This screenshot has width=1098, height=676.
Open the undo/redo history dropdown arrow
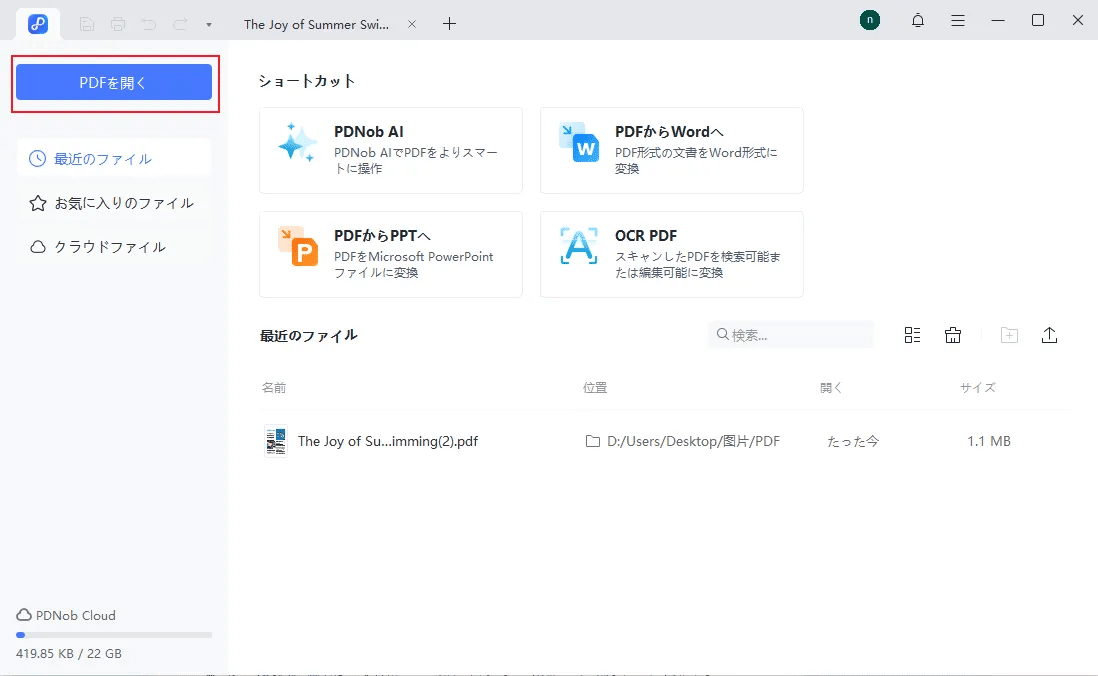click(208, 23)
